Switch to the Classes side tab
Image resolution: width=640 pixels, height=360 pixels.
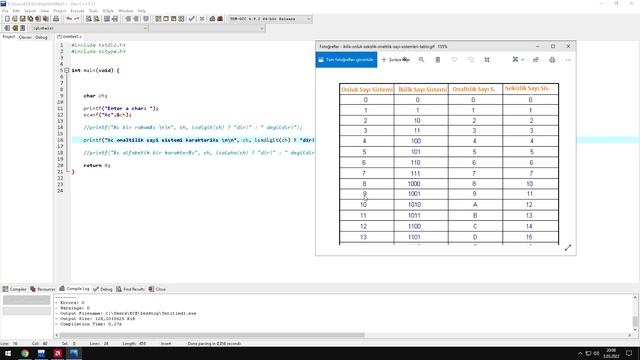25,37
